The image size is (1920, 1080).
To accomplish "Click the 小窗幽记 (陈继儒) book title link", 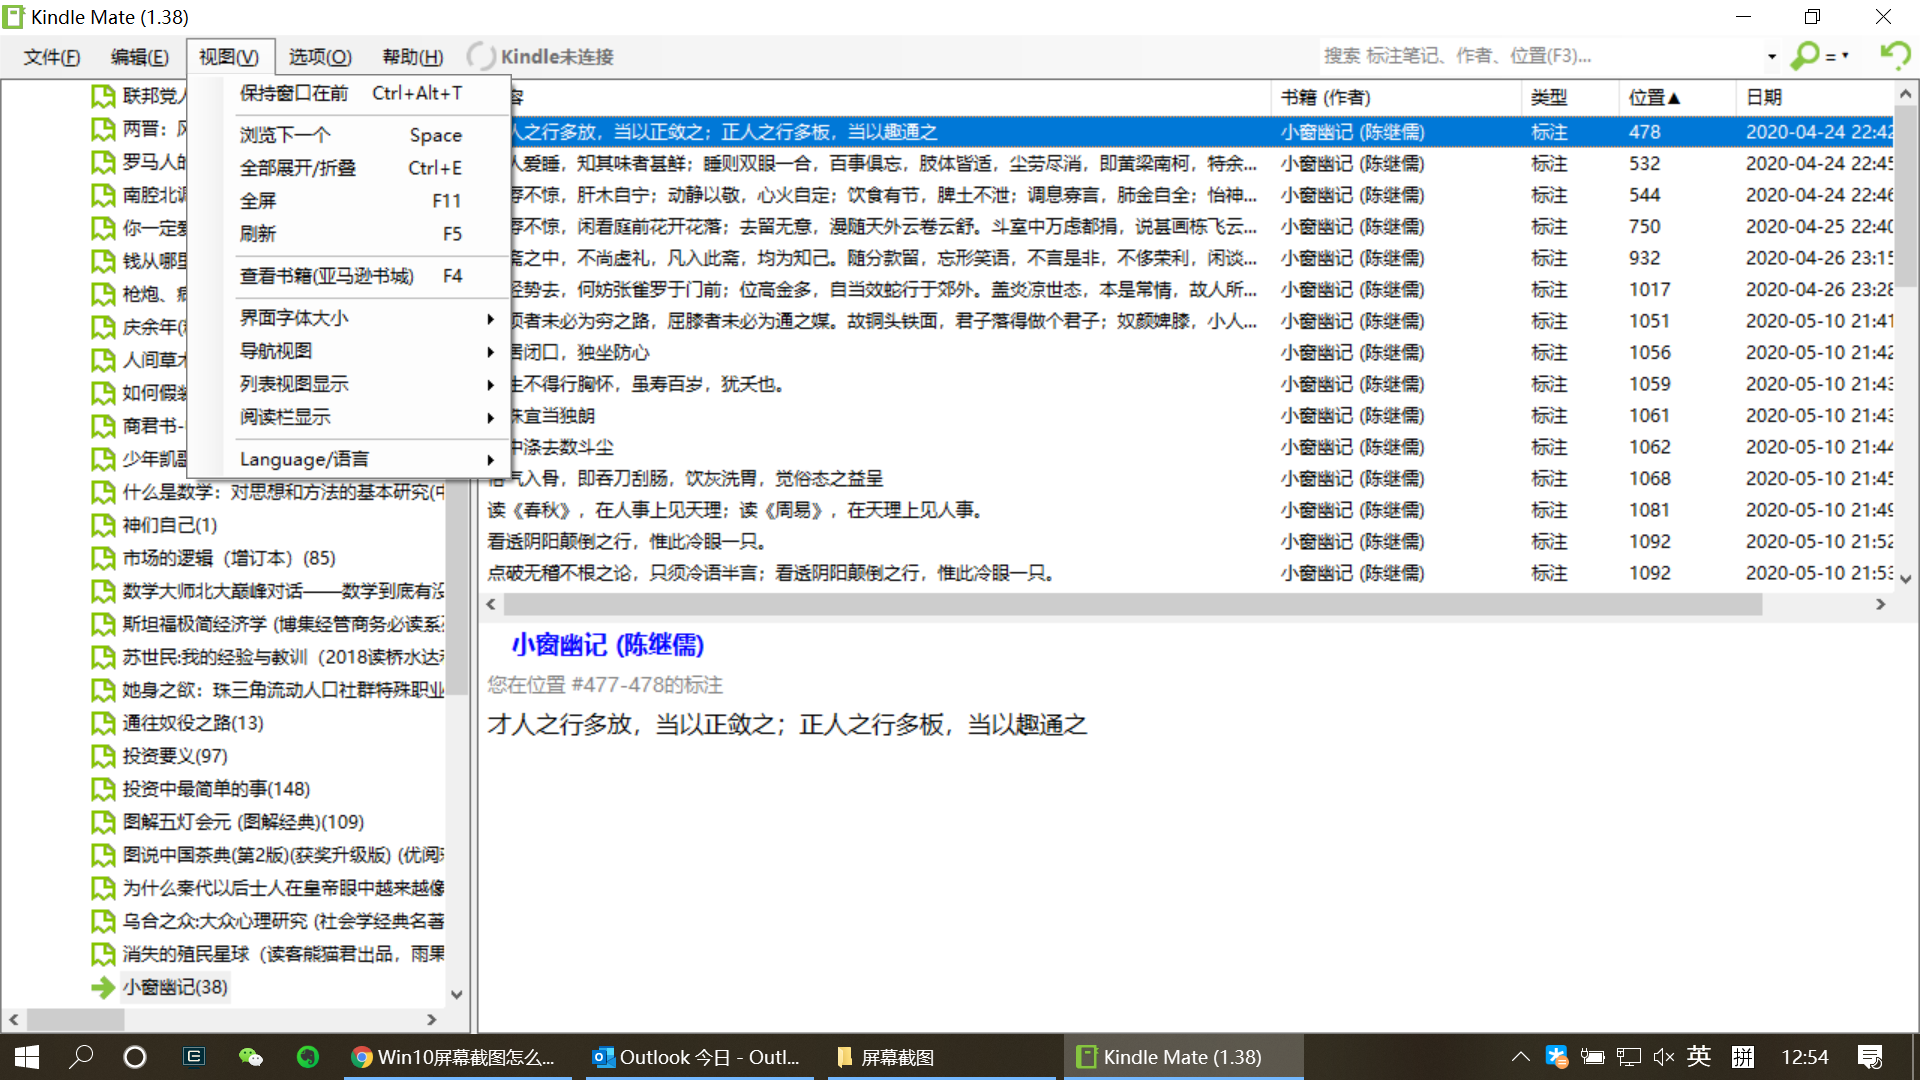I will coord(608,645).
